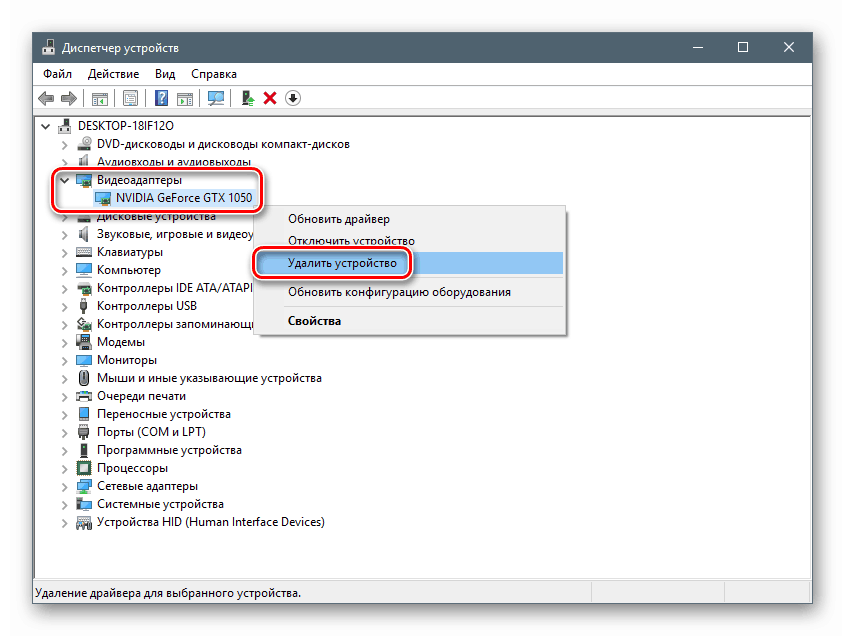
Task: Expand the Мониторы category
Action: [x=64, y=359]
